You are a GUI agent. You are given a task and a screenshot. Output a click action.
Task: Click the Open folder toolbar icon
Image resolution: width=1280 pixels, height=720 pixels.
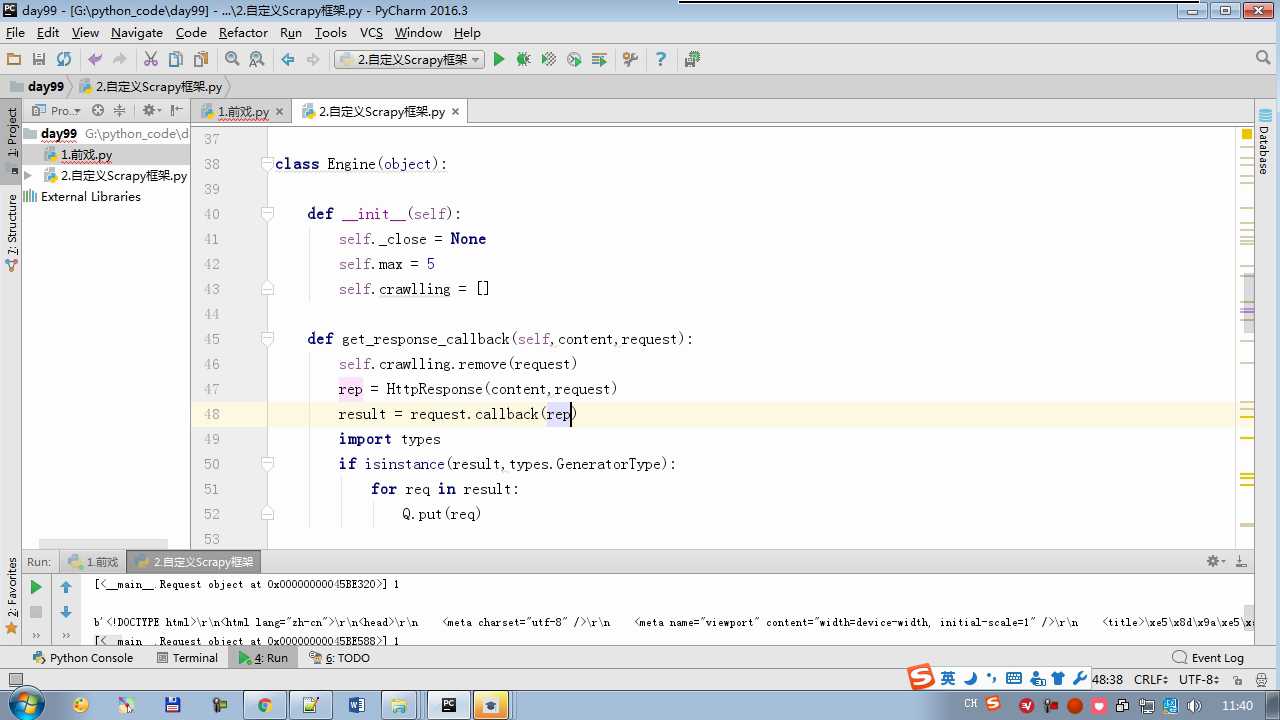tap(14, 60)
